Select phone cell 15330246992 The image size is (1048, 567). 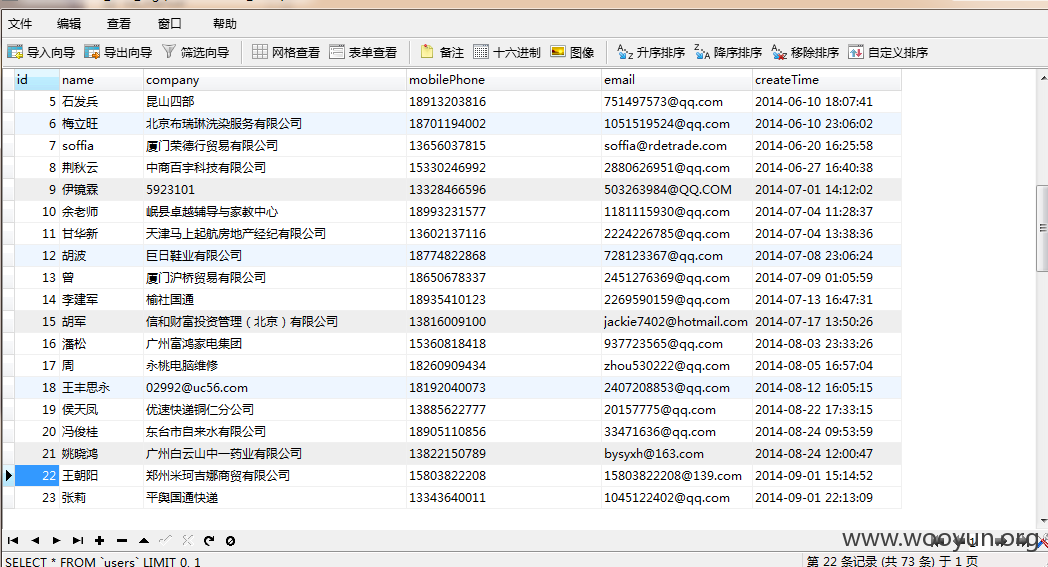coord(504,168)
